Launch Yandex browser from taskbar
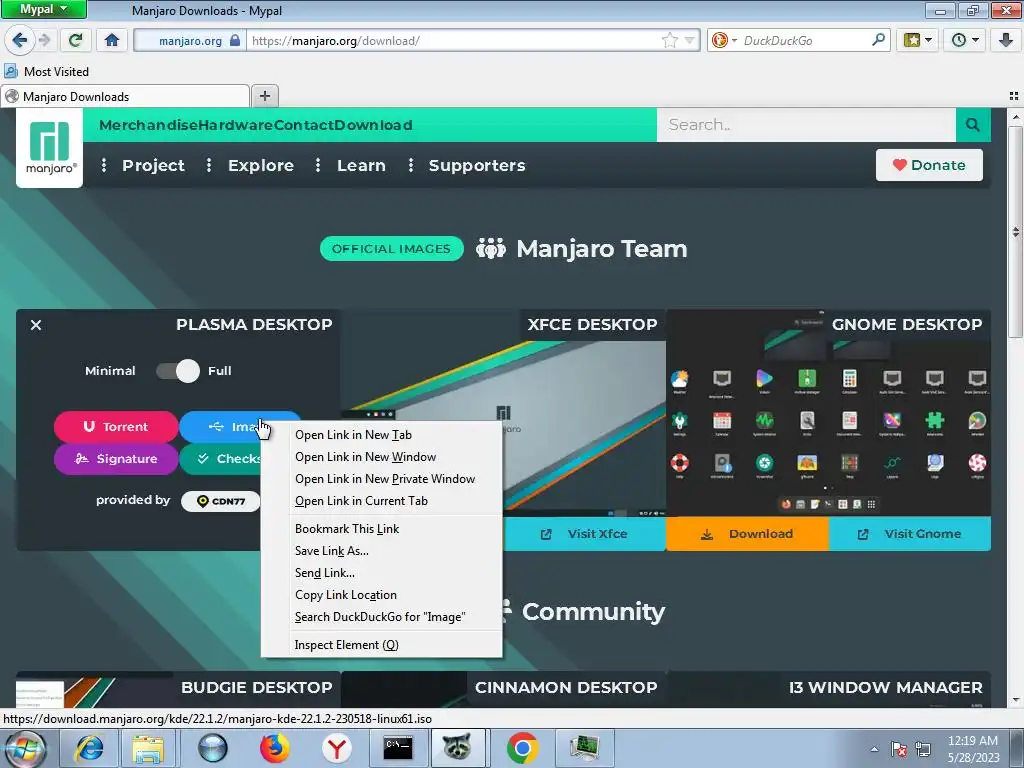The width and height of the screenshot is (1024, 768). pyautogui.click(x=336, y=748)
